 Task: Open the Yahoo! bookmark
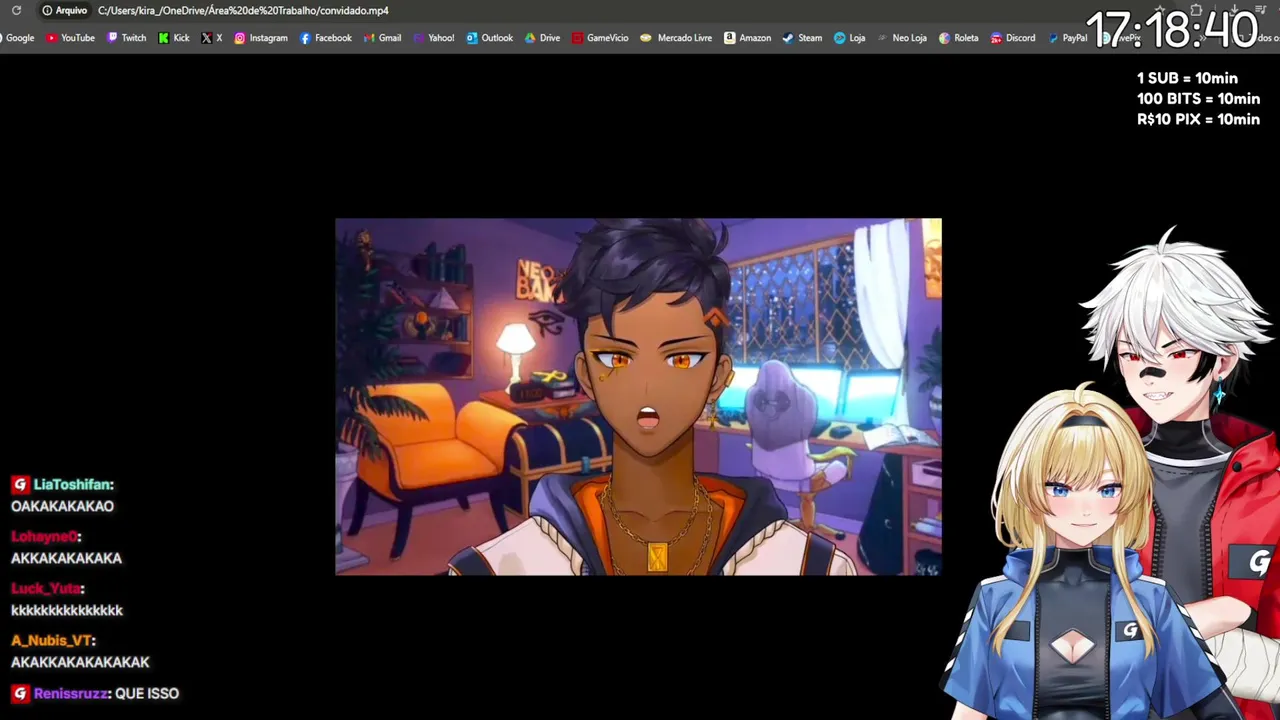[433, 38]
